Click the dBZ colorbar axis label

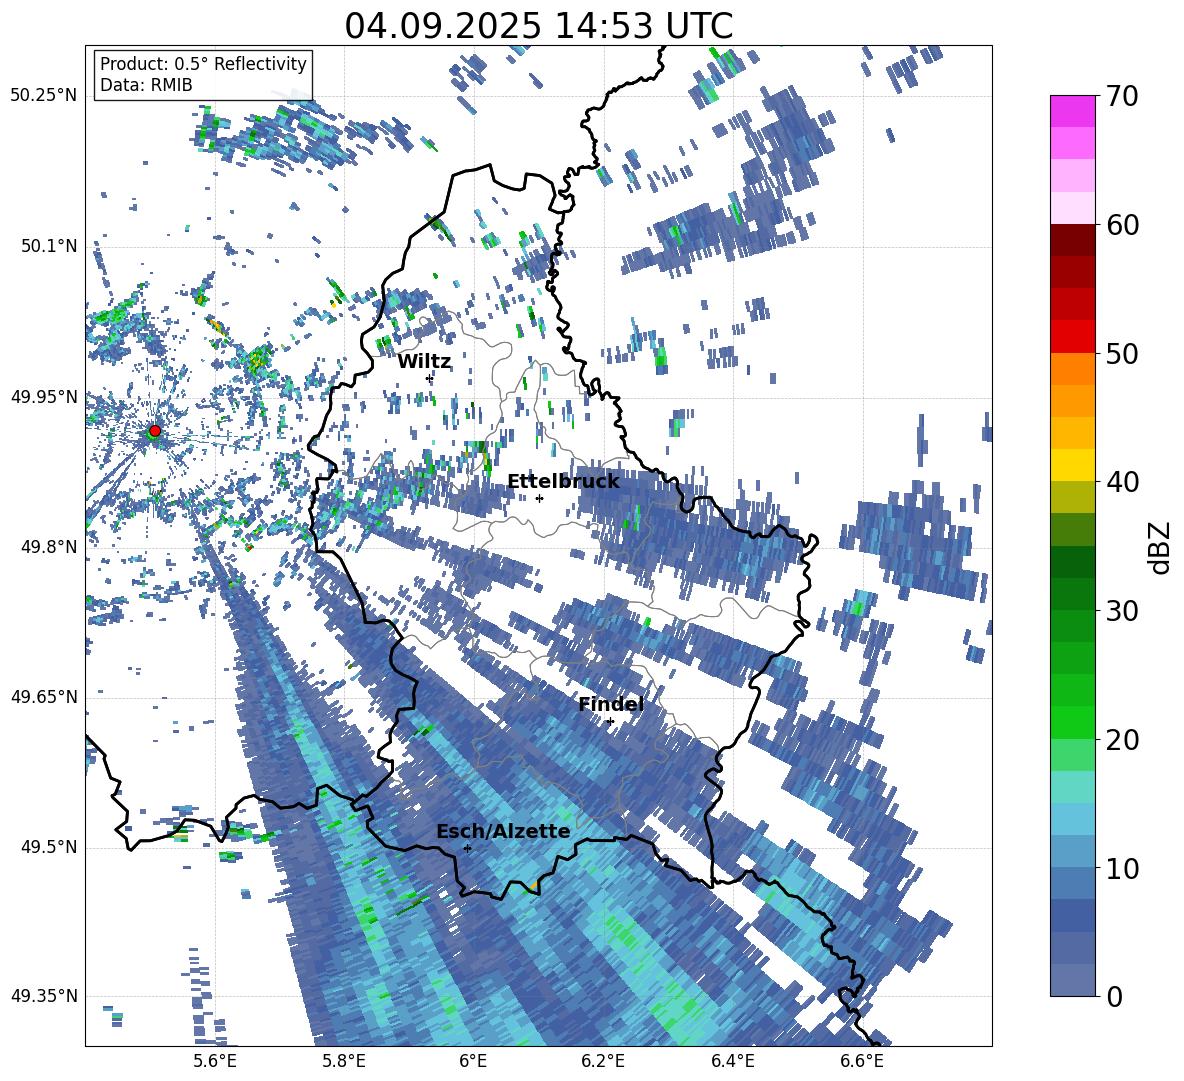click(1161, 547)
